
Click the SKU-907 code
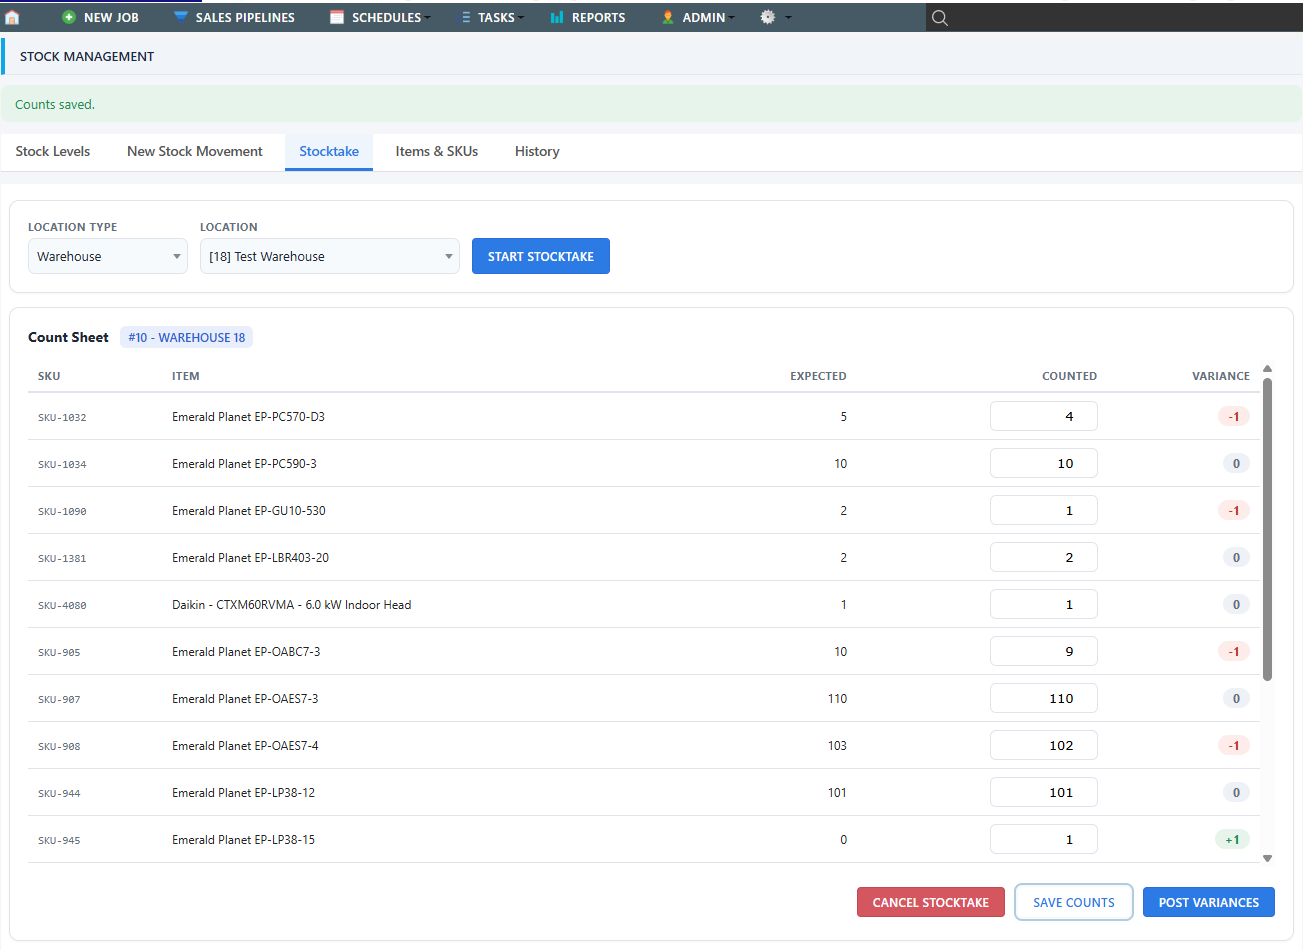[59, 699]
